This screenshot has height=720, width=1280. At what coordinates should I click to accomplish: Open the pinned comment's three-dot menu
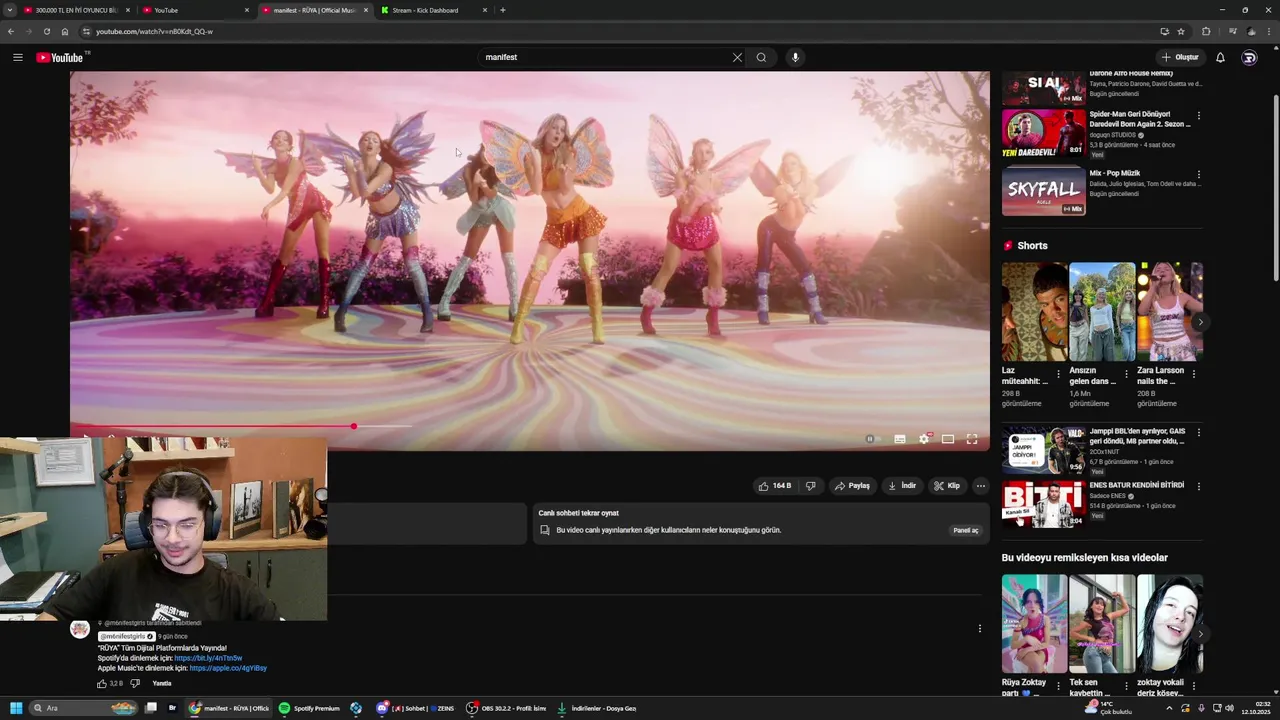pos(979,628)
